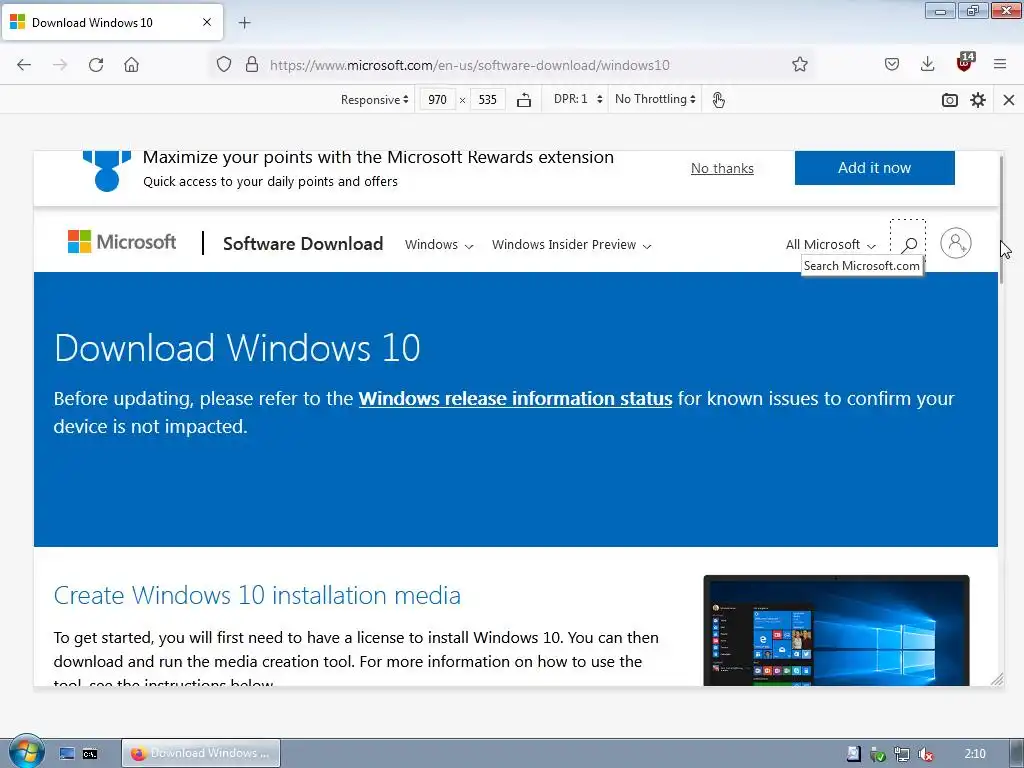Open the Downloads panel icon
The image size is (1024, 768).
click(927, 64)
